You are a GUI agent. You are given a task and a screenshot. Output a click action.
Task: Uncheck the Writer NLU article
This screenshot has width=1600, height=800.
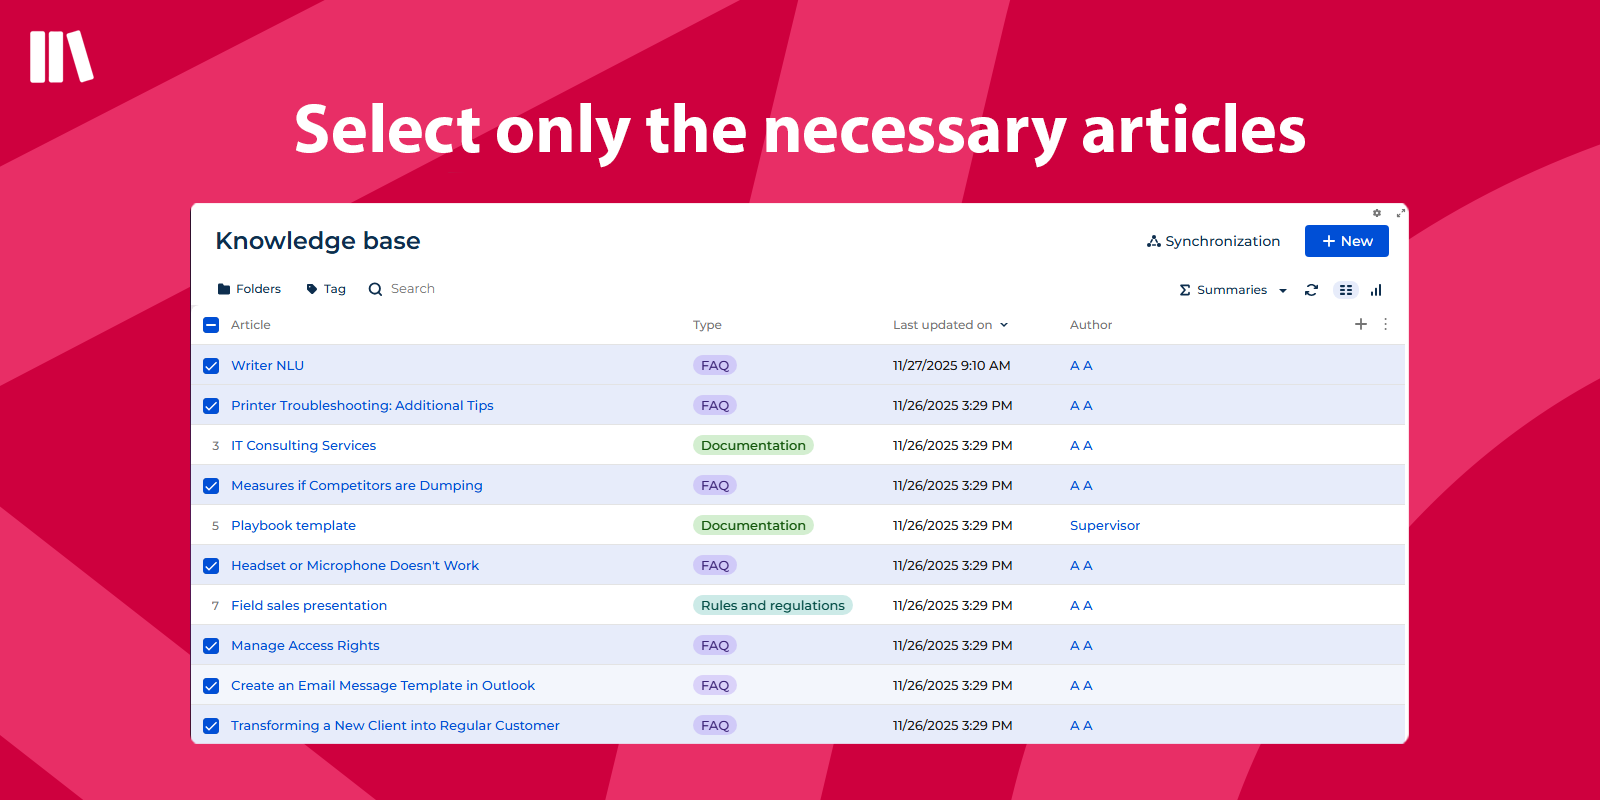(x=211, y=366)
